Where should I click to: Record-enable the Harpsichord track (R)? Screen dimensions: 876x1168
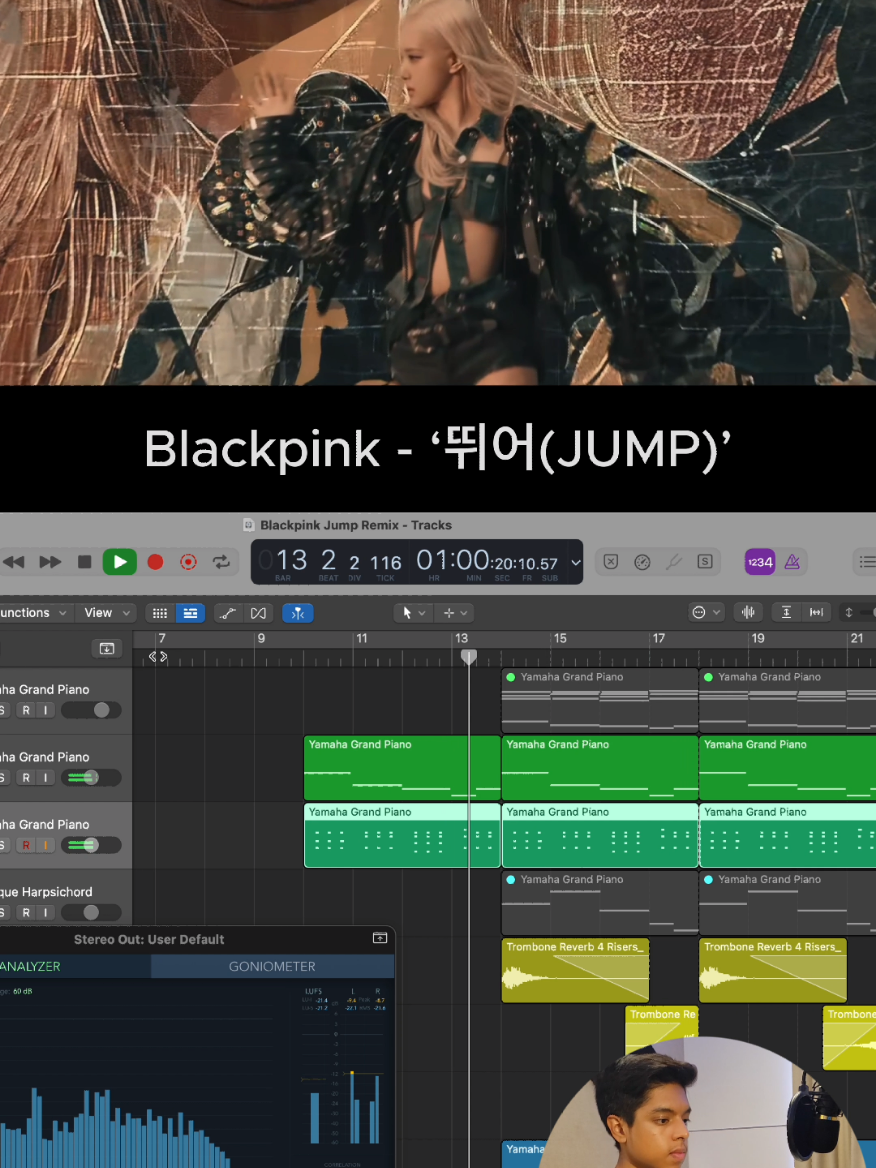26,912
